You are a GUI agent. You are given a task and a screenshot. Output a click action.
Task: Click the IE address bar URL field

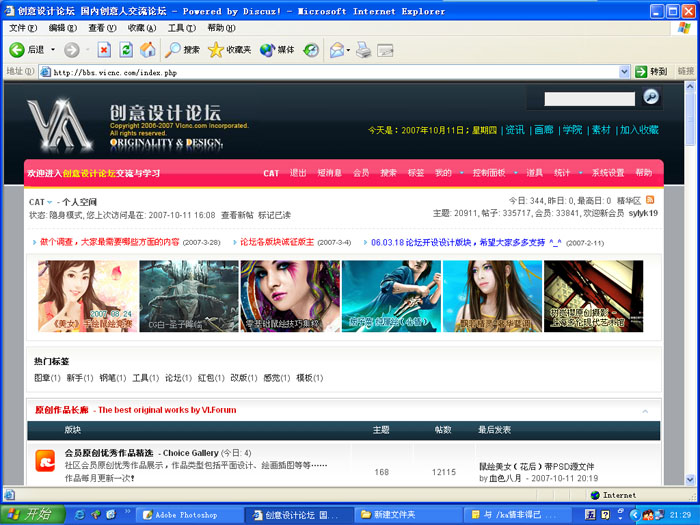tap(329, 72)
